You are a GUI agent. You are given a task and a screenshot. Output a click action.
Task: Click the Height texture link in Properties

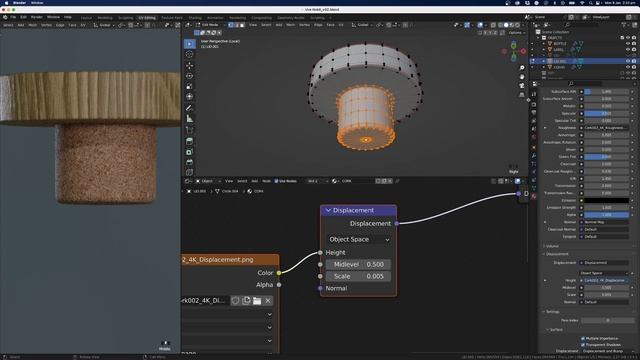tap(604, 280)
